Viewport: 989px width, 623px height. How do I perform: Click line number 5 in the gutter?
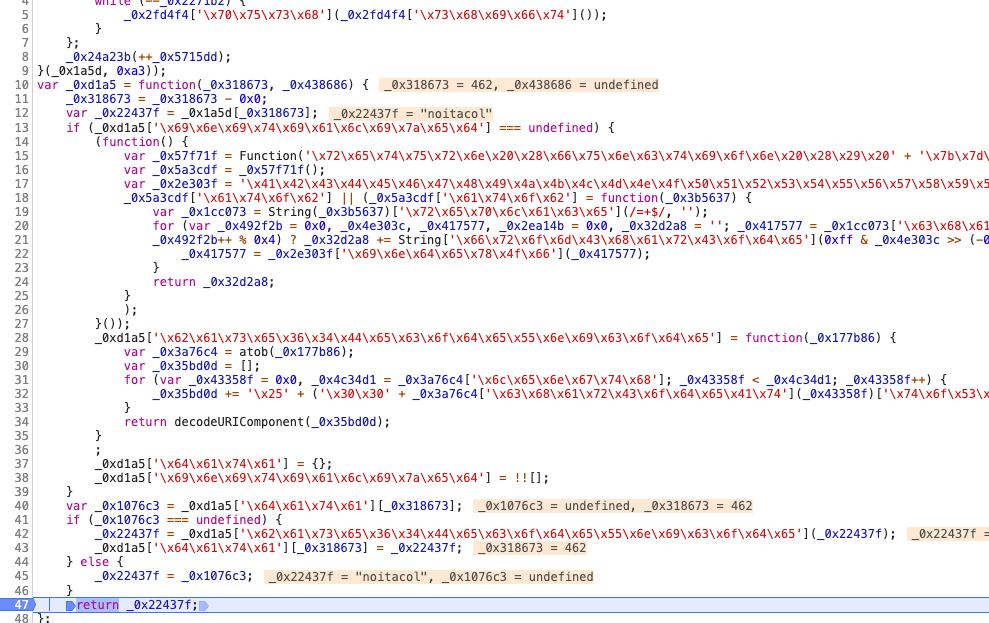(x=25, y=15)
